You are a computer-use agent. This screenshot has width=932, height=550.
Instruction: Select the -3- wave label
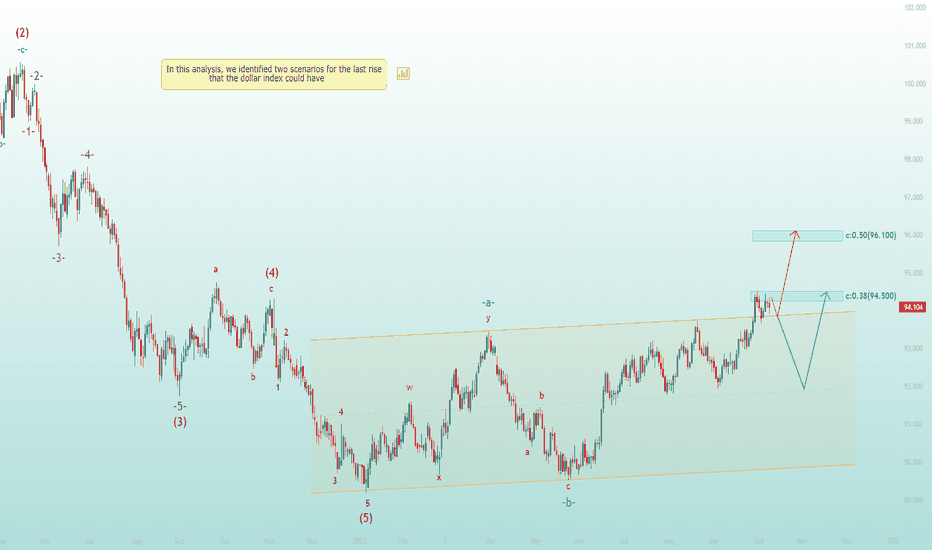tap(58, 258)
